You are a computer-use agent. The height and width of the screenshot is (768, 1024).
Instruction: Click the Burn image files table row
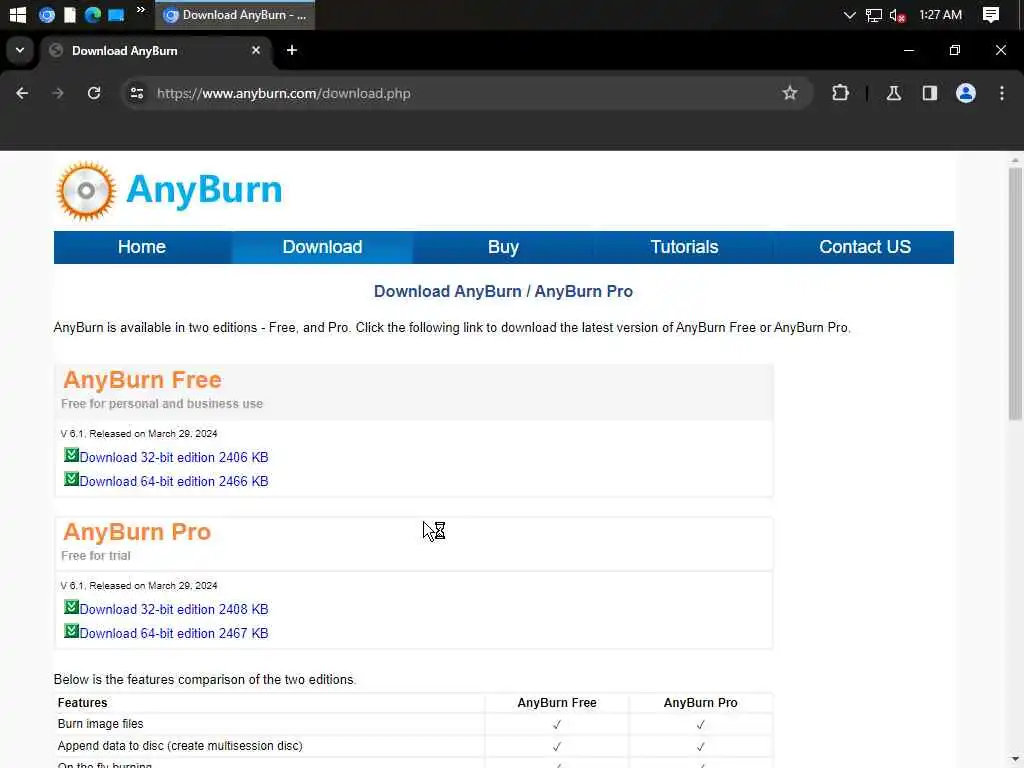click(x=413, y=724)
